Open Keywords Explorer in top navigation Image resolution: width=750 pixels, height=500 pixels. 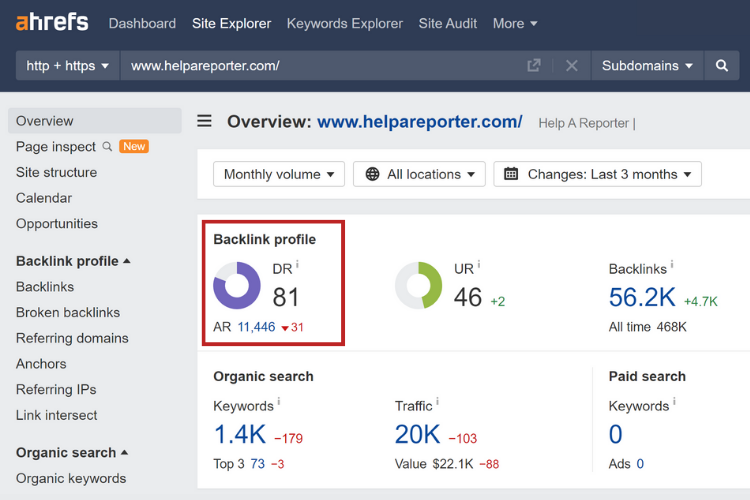345,23
